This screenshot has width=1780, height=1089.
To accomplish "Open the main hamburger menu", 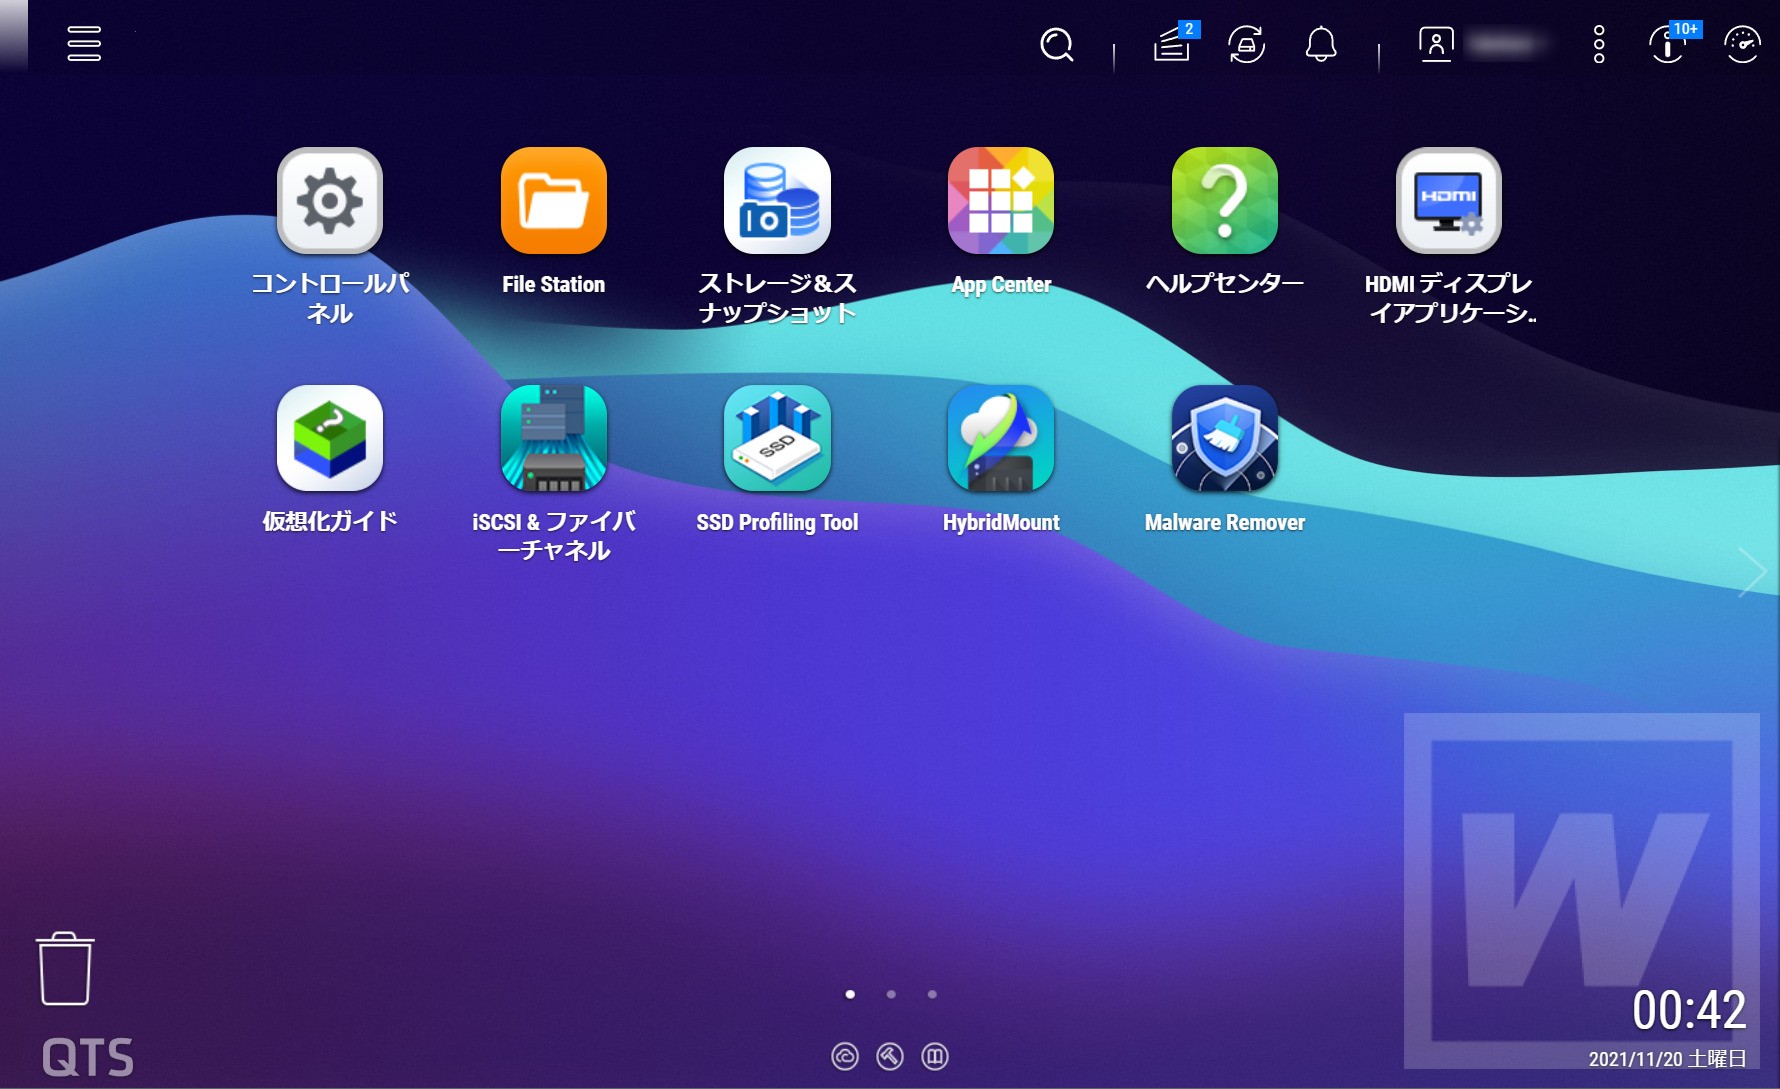I will pos(84,44).
